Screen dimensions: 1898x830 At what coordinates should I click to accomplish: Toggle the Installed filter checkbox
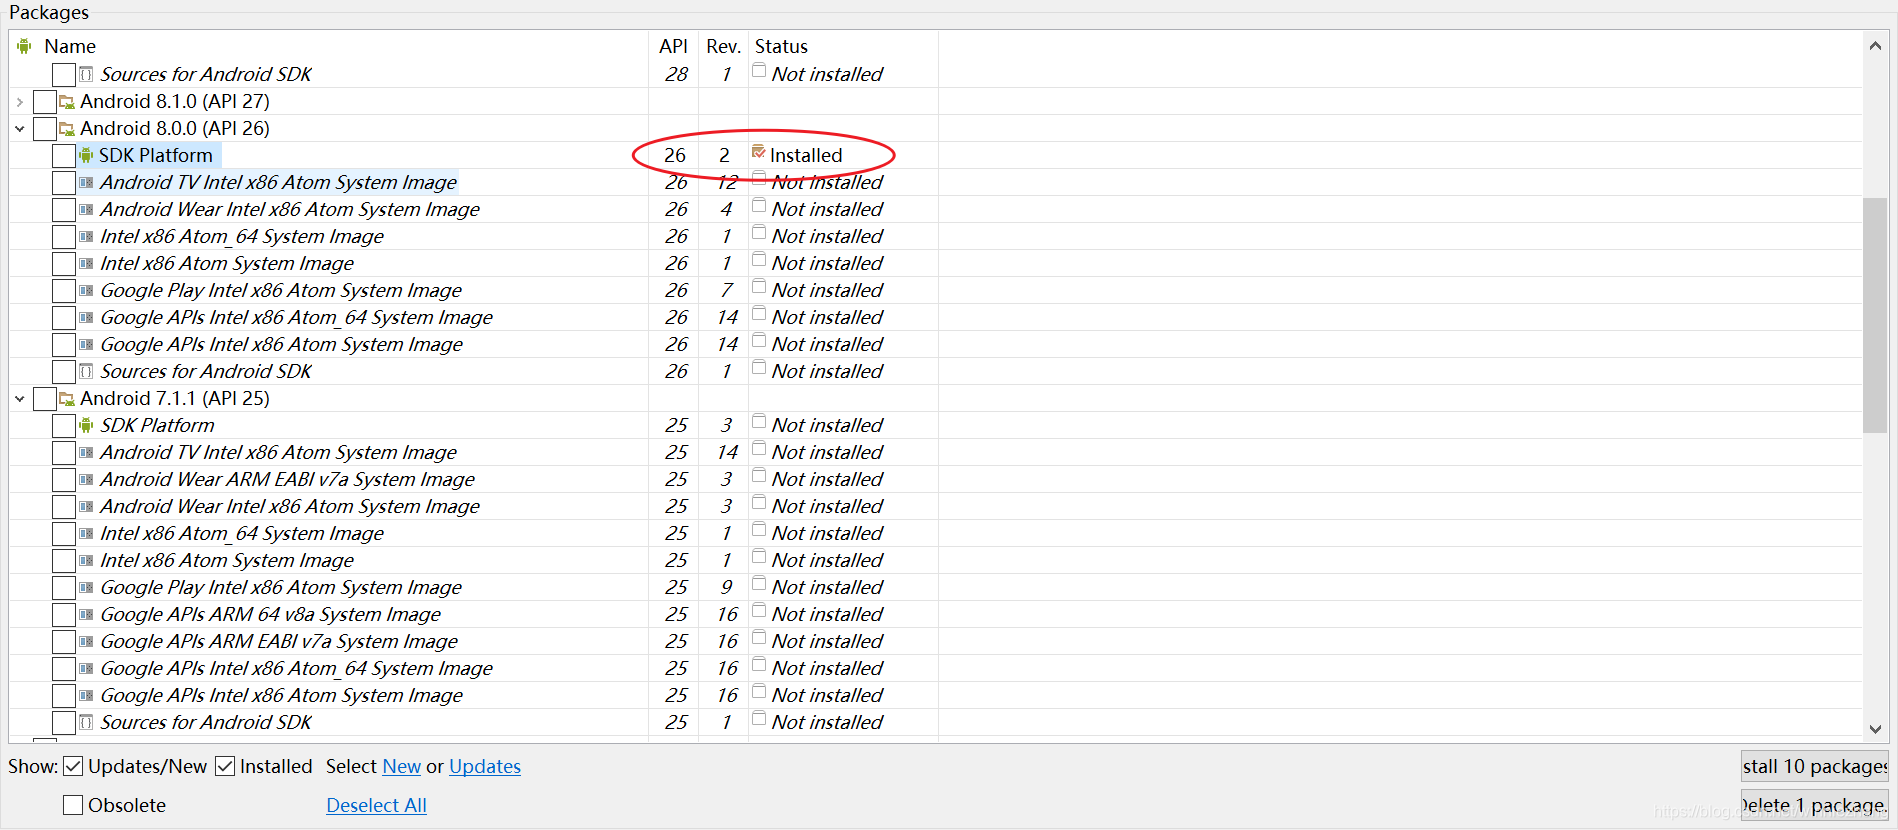[x=225, y=766]
